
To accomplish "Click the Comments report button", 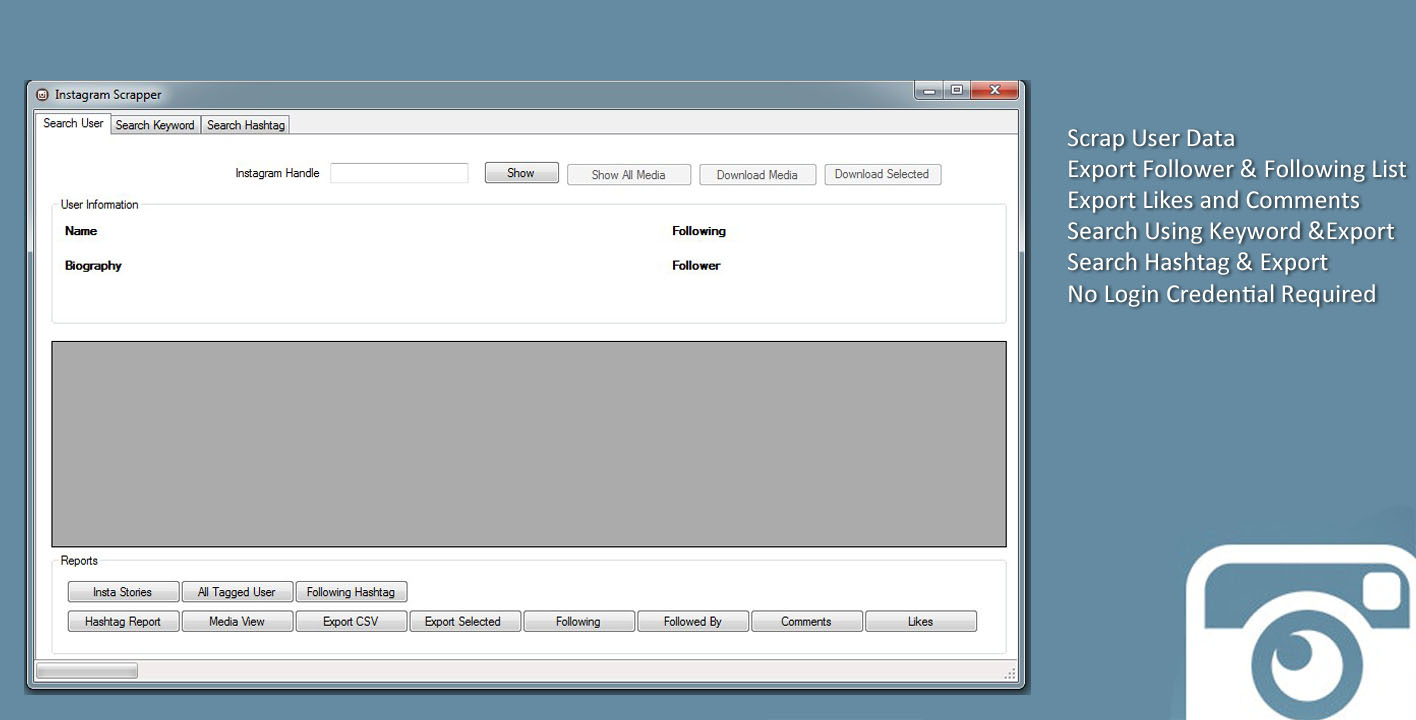I will pos(807,621).
